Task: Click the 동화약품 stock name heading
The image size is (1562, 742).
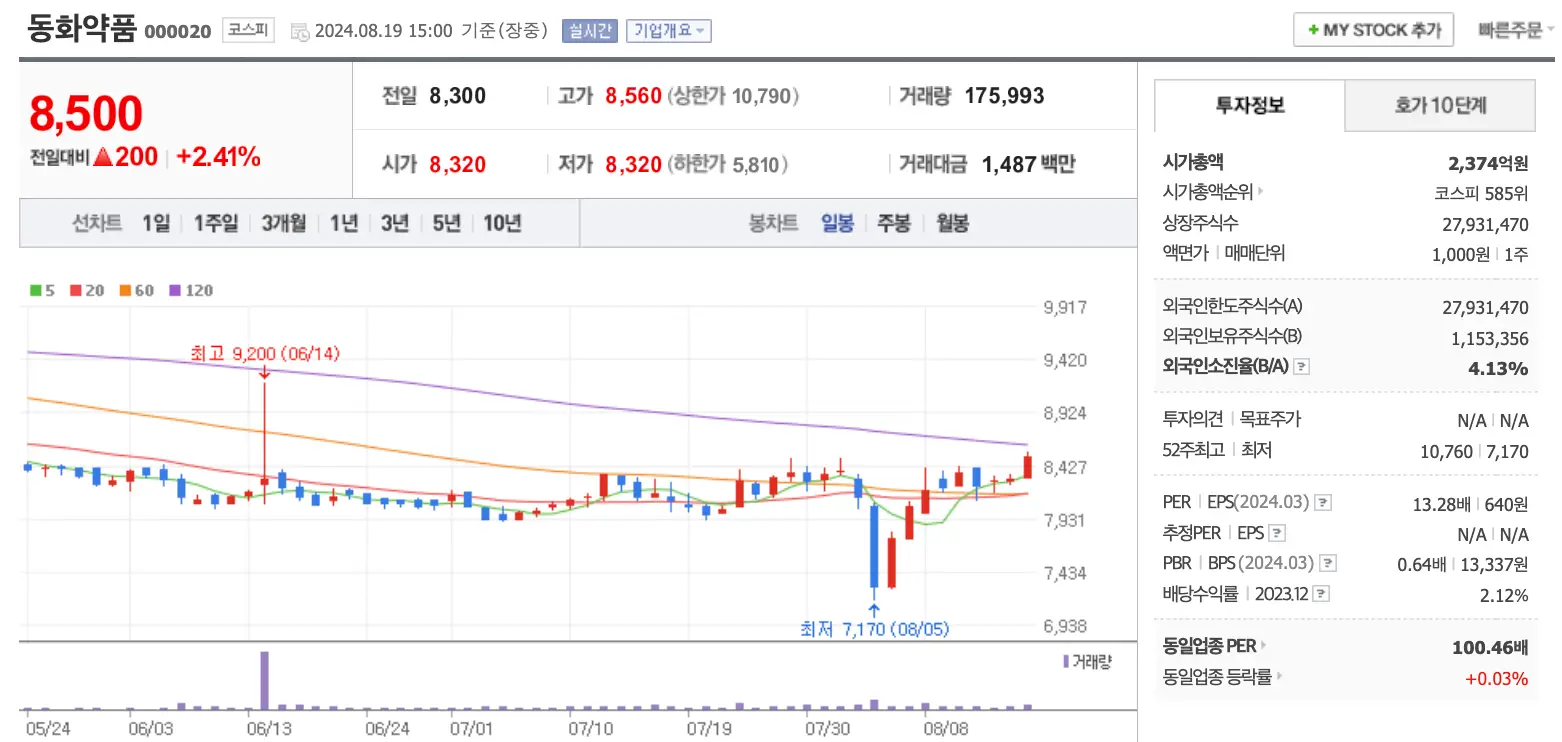Action: point(82,29)
